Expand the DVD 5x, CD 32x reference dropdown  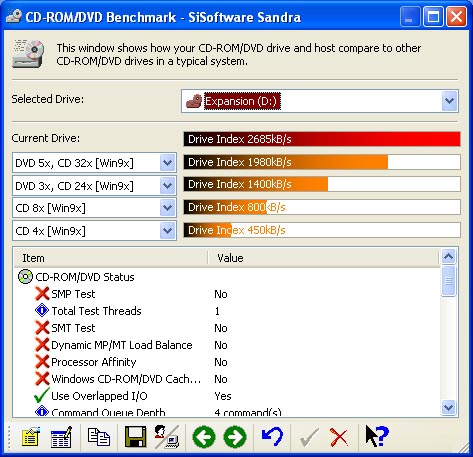coord(167,163)
